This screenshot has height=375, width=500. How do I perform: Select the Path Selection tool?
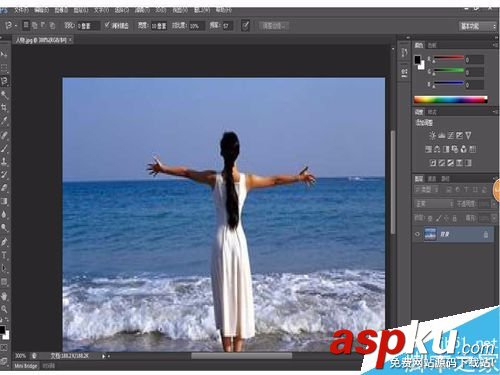point(4,269)
